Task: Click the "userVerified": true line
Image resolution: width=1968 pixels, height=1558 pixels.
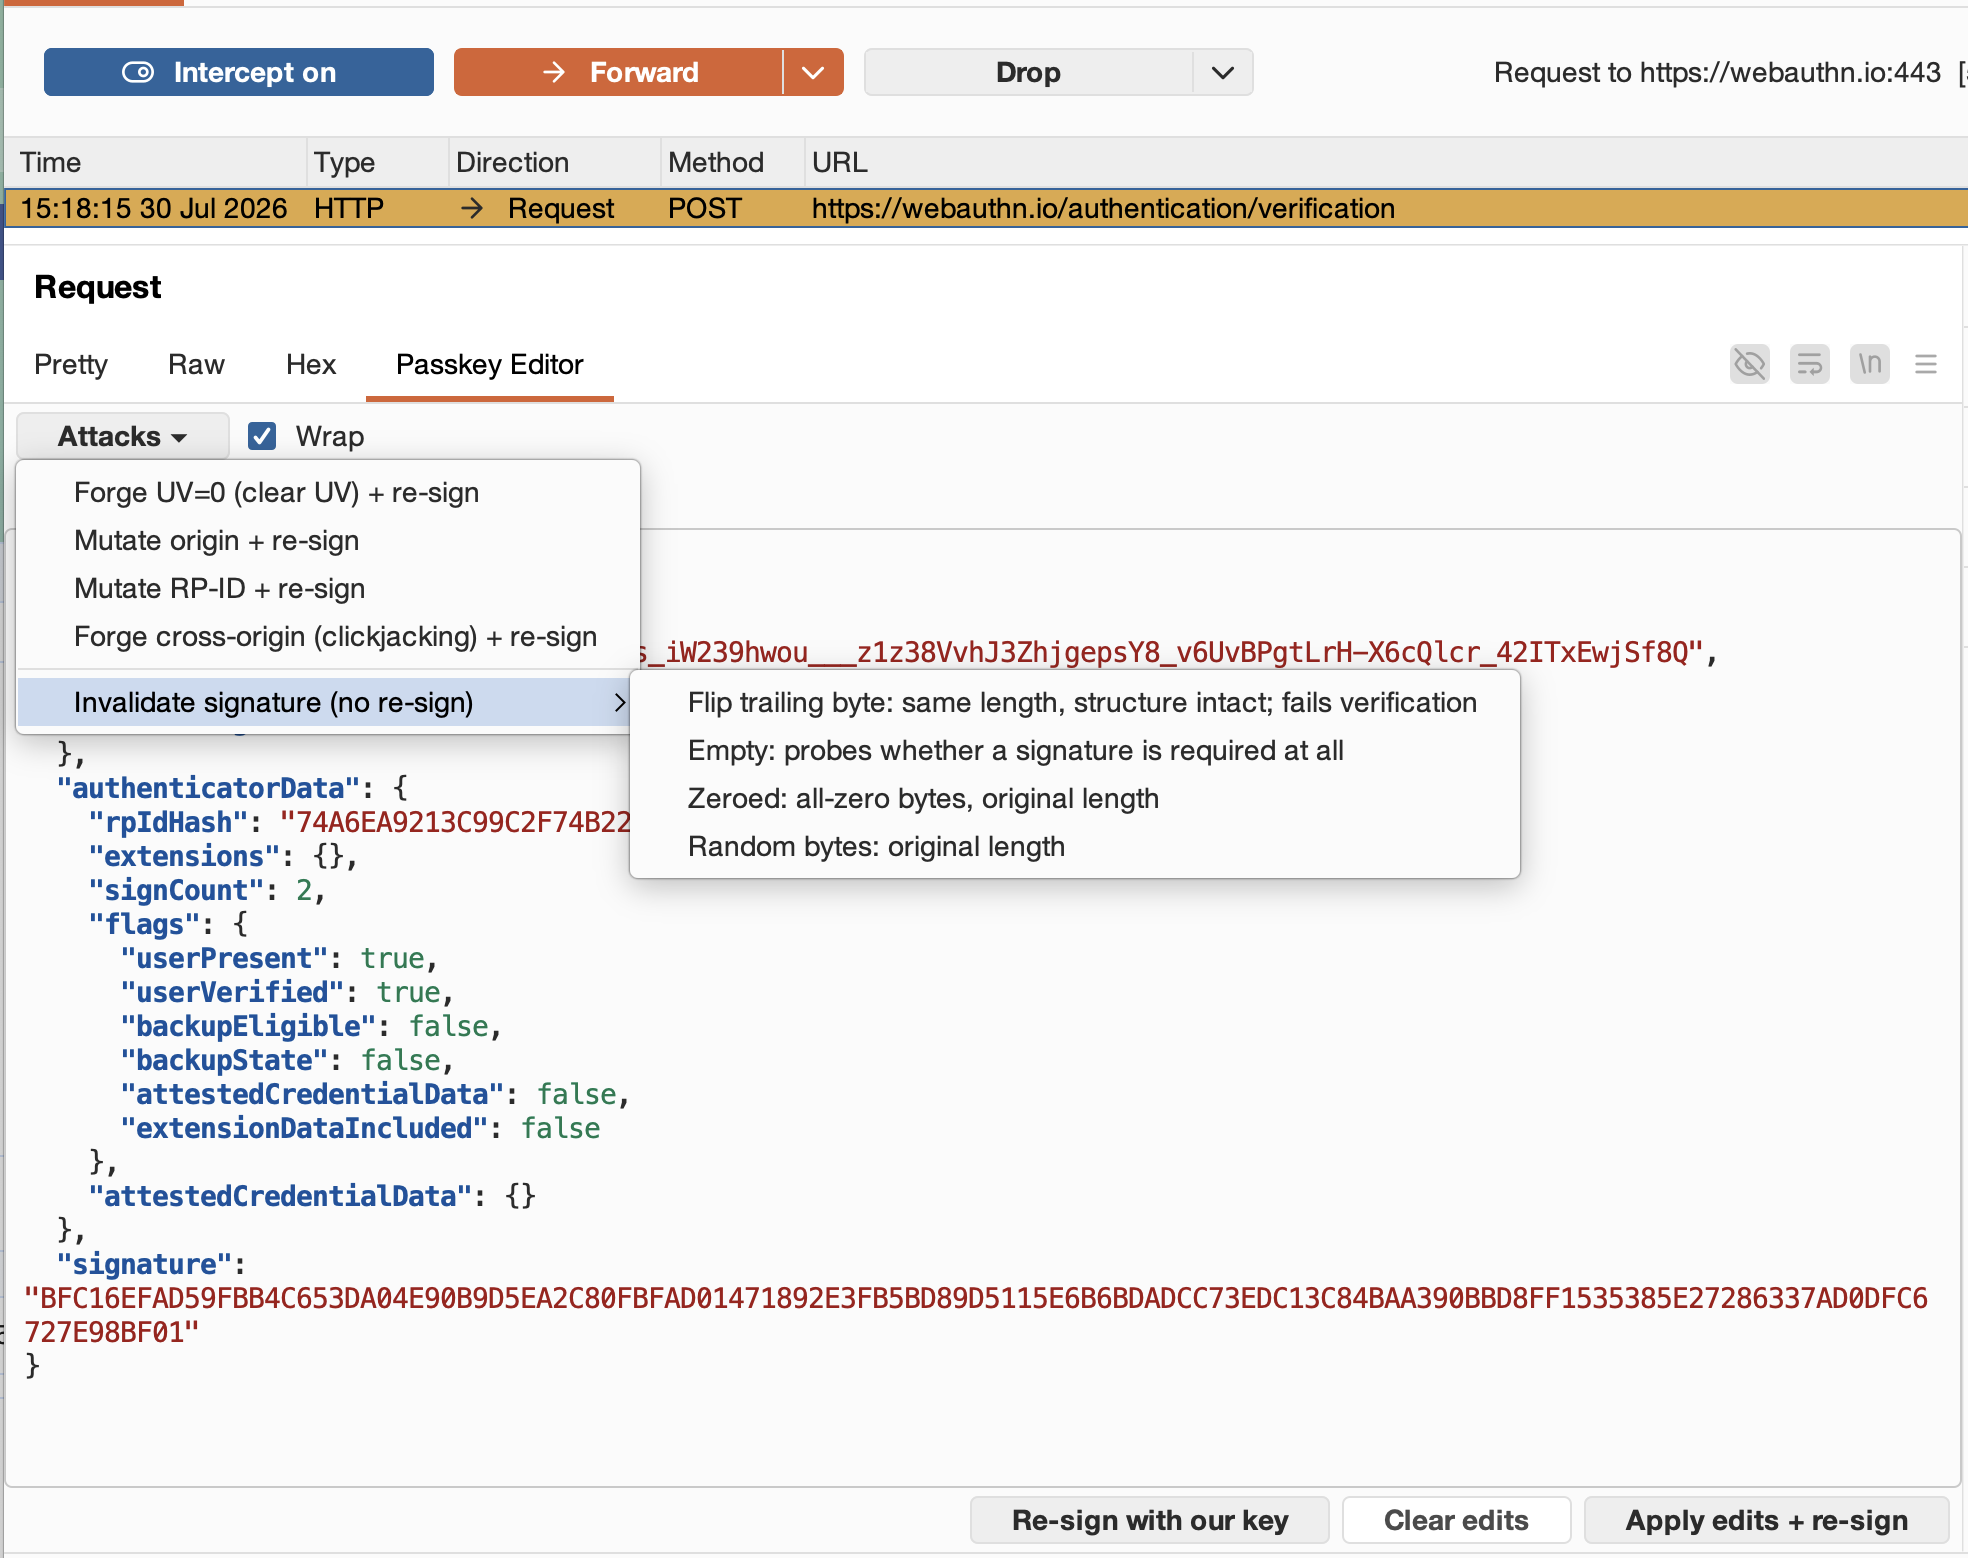Action: [x=287, y=992]
